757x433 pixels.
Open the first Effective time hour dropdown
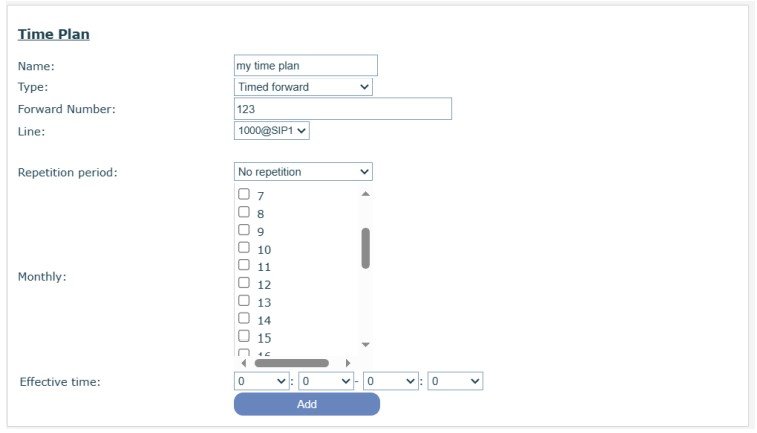(261, 381)
